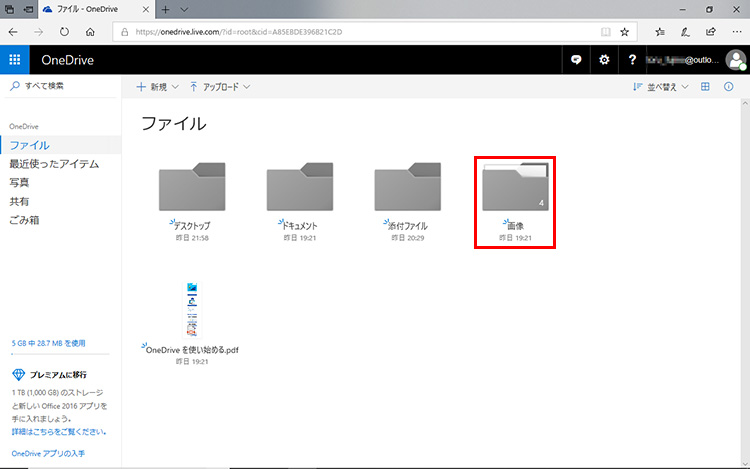Open the chat message icon in header
750x469 pixels.
coord(576,60)
